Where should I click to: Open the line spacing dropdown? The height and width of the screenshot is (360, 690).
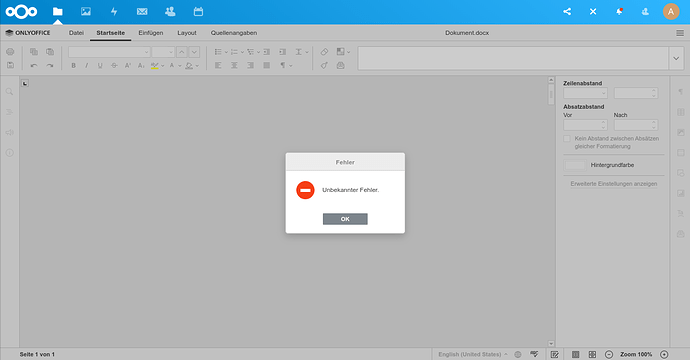[x=307, y=52]
